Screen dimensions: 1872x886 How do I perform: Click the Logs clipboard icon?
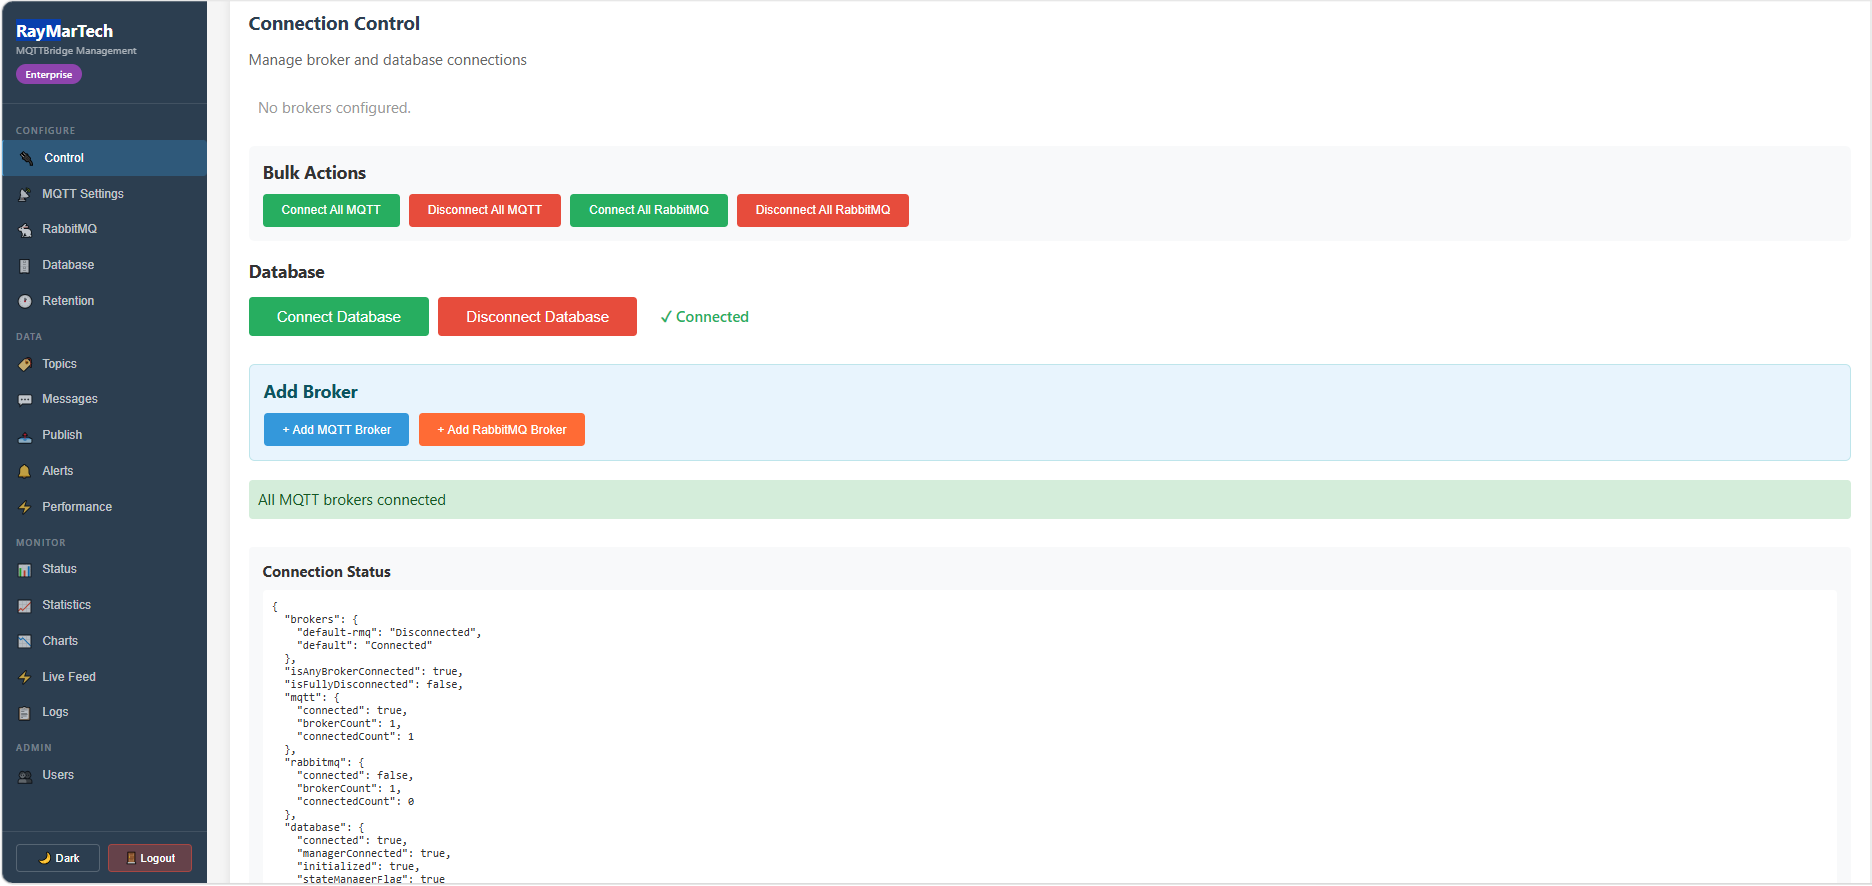click(25, 712)
